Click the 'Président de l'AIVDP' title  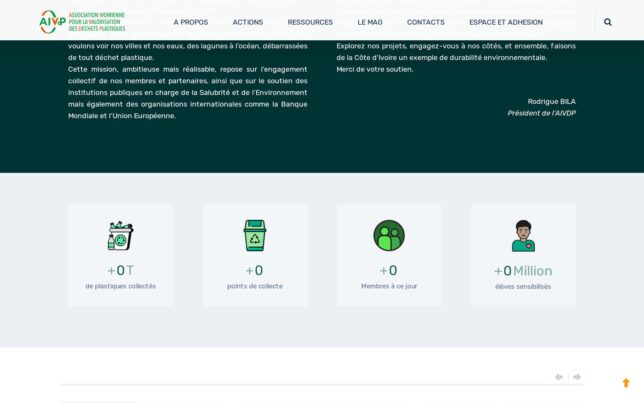pyautogui.click(x=541, y=113)
